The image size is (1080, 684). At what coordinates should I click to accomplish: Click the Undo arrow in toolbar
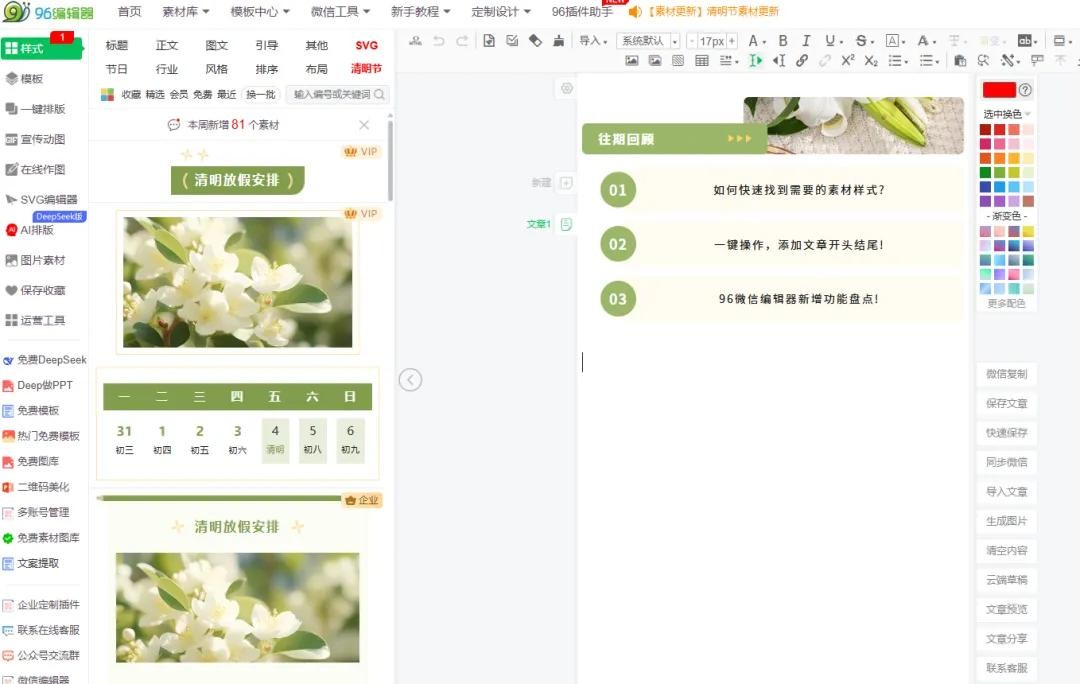(438, 41)
